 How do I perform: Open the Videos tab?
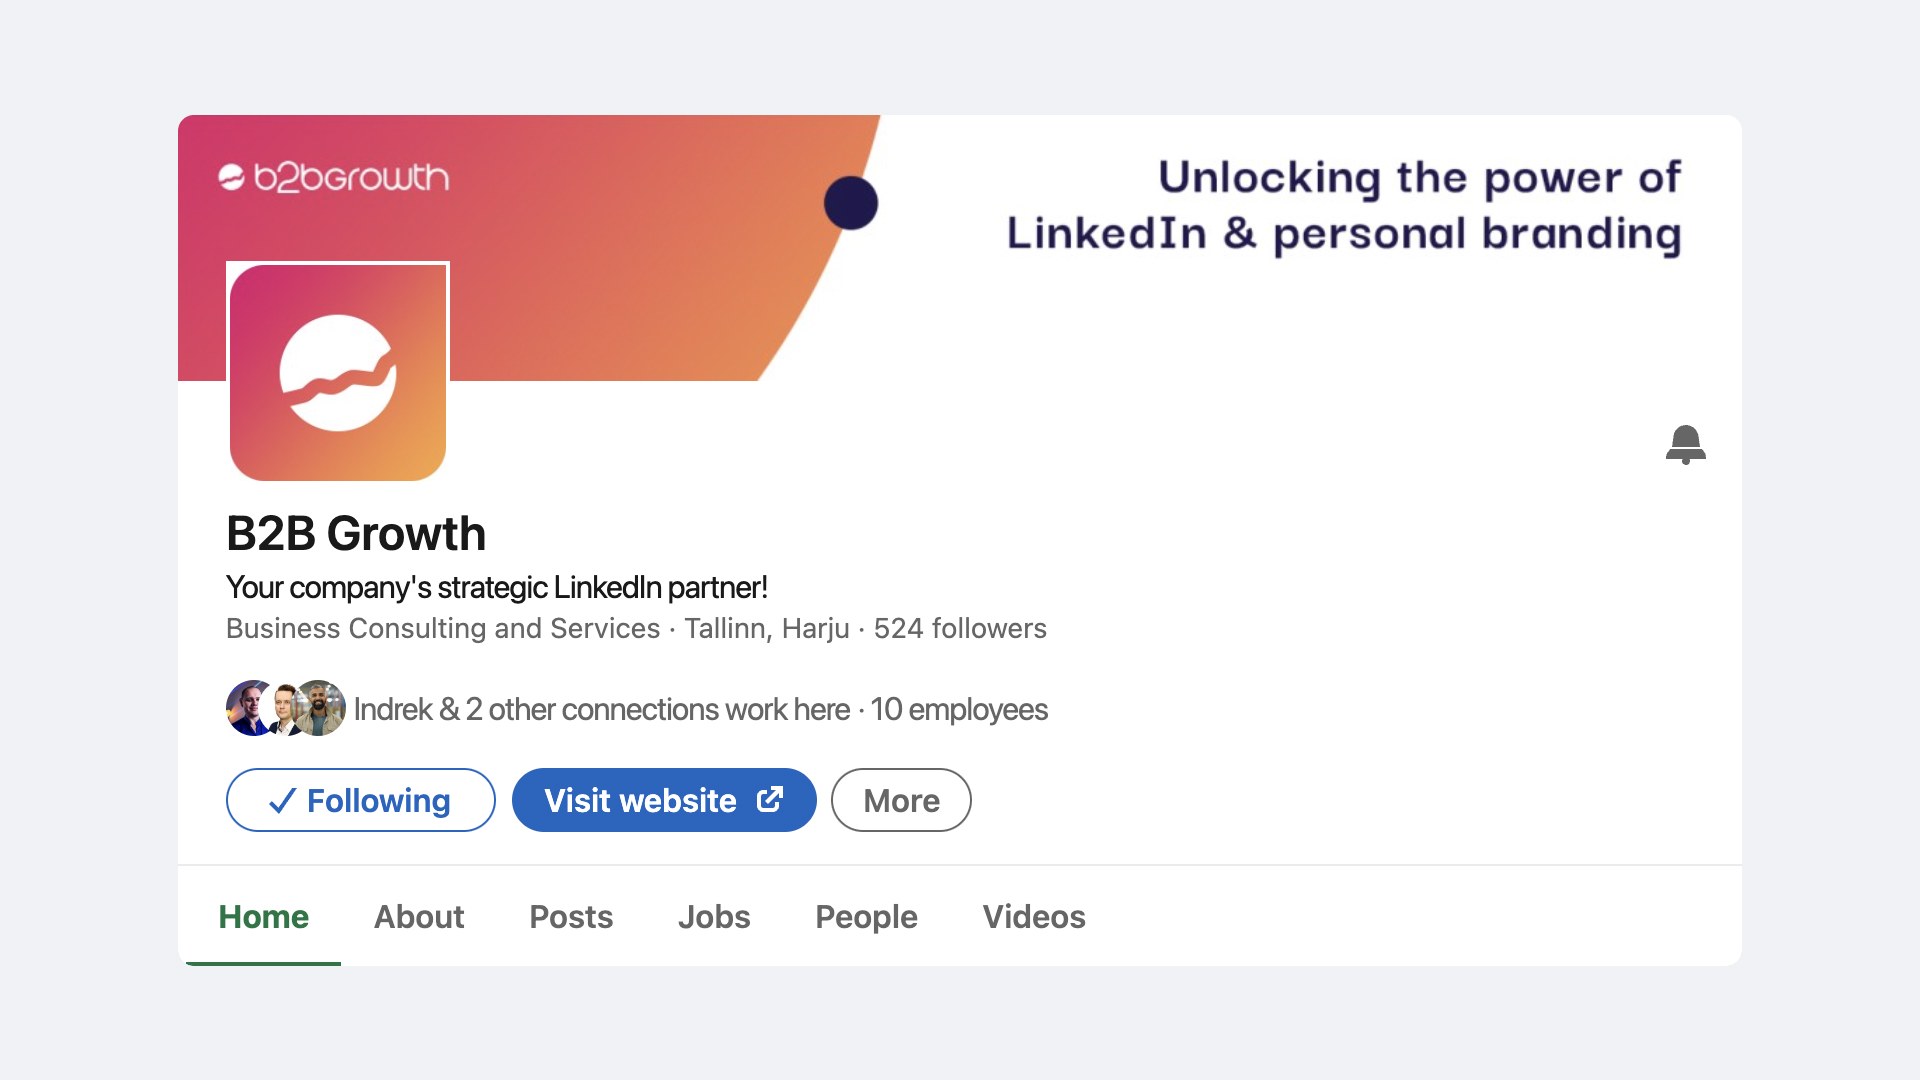click(x=1034, y=916)
